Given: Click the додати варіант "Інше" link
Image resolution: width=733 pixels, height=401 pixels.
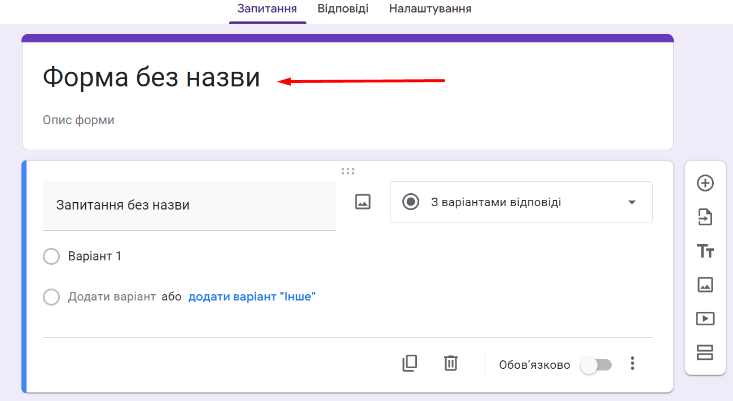Looking at the screenshot, I should point(252,297).
